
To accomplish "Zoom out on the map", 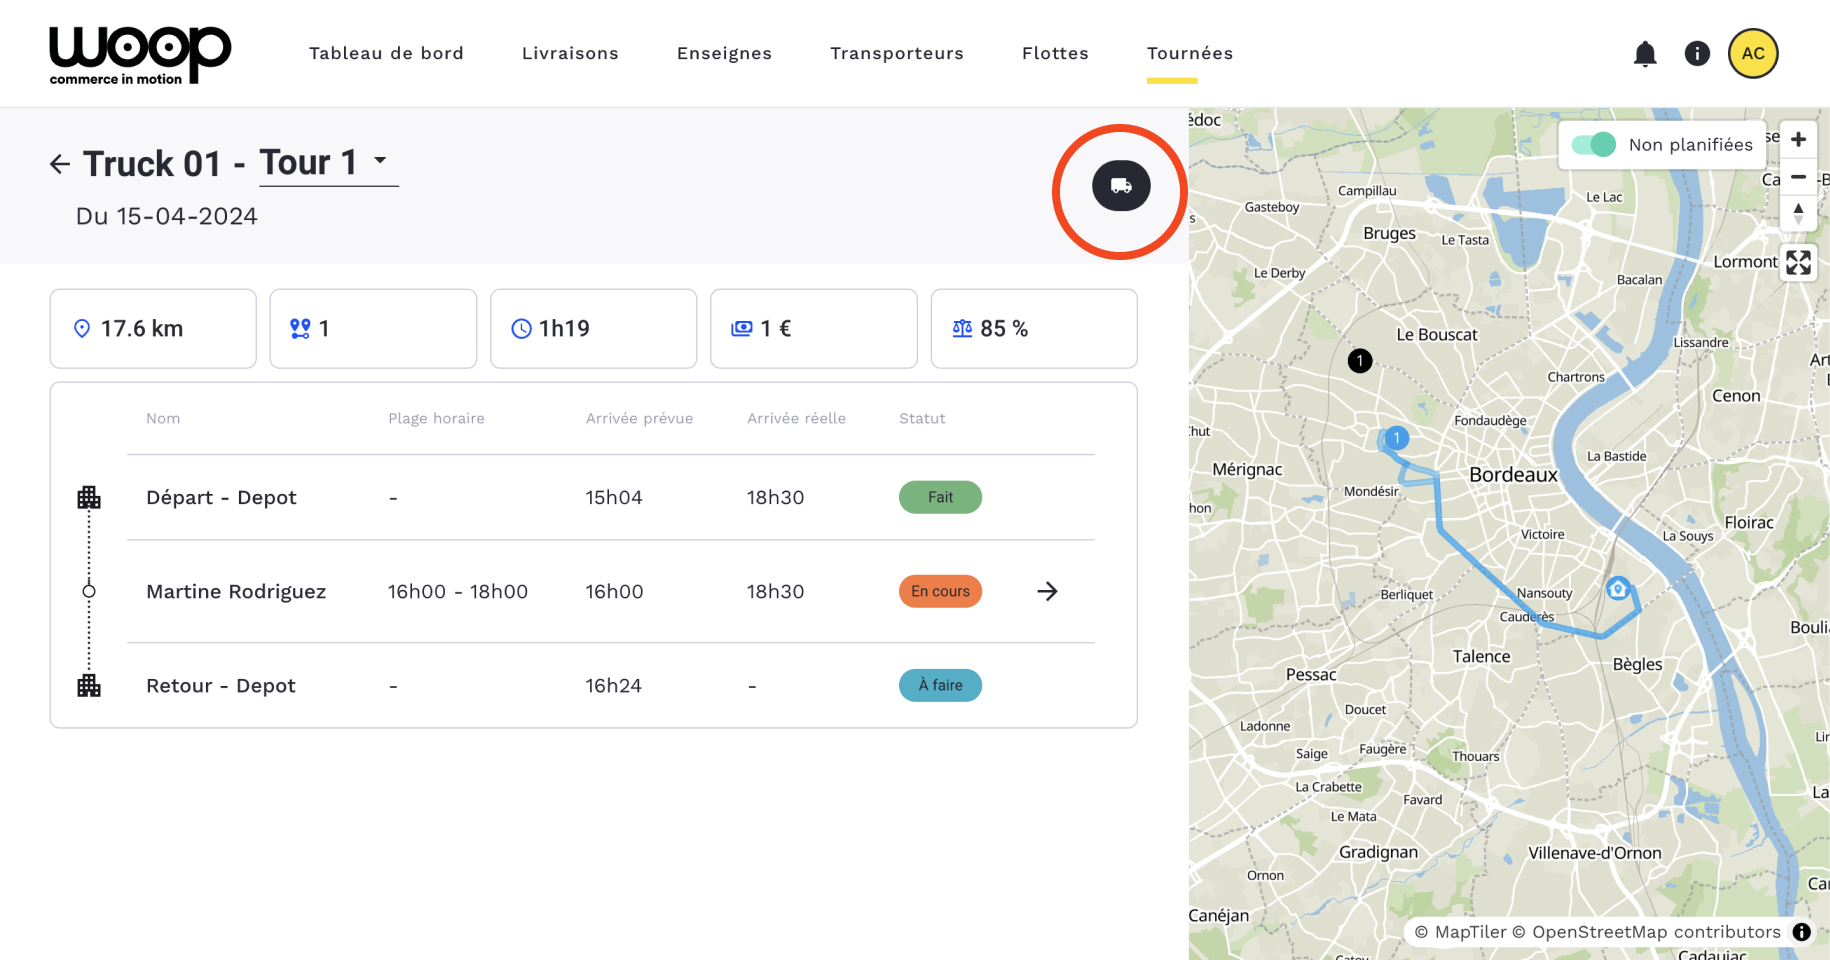I will coord(1798,177).
